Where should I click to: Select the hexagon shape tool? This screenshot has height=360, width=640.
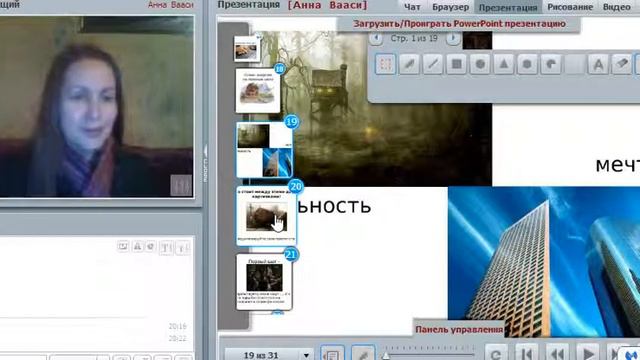point(527,64)
